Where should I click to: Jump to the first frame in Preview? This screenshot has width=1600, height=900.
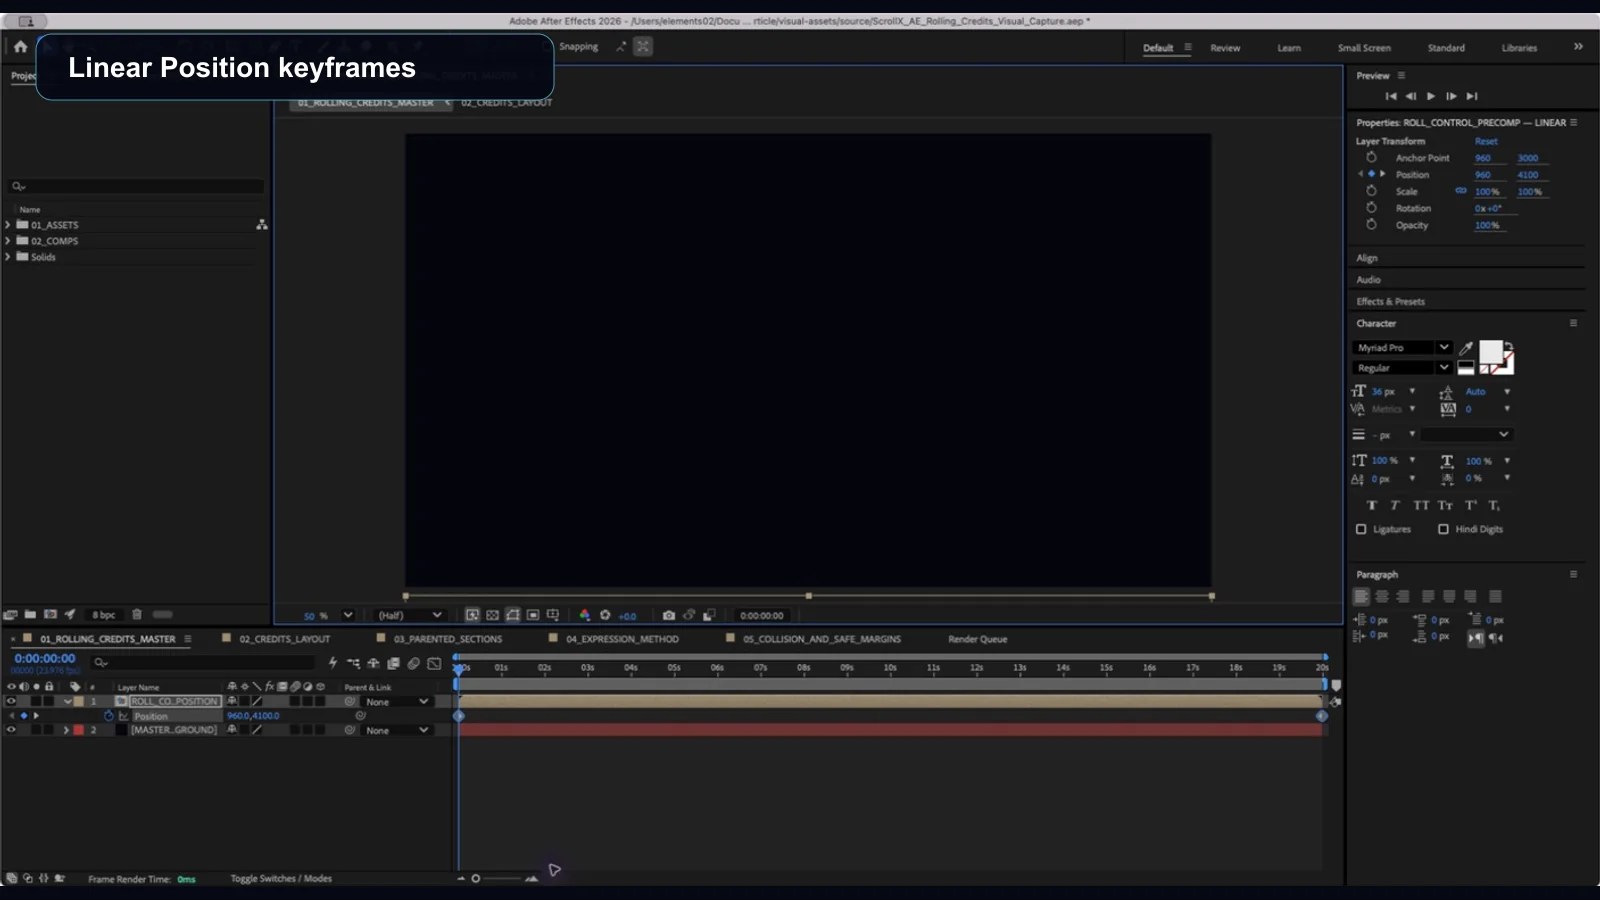pyautogui.click(x=1390, y=96)
